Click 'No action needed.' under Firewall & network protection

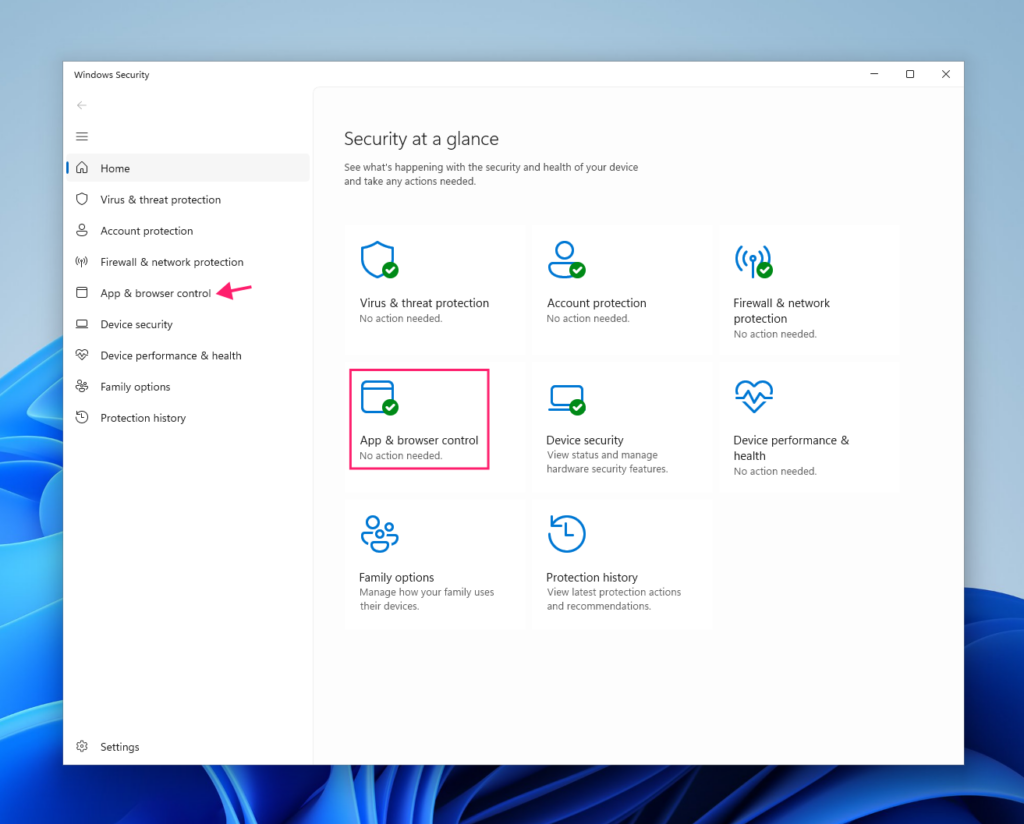coord(775,334)
